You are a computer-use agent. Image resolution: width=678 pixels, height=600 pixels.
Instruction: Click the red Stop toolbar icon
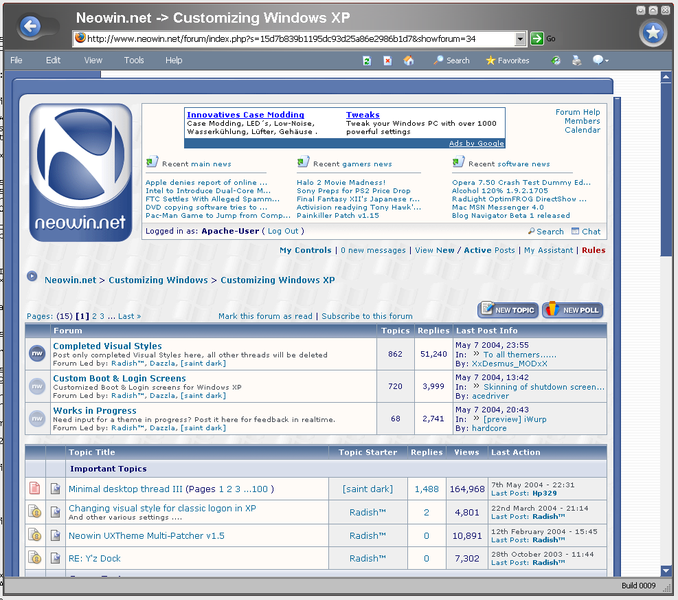click(387, 61)
